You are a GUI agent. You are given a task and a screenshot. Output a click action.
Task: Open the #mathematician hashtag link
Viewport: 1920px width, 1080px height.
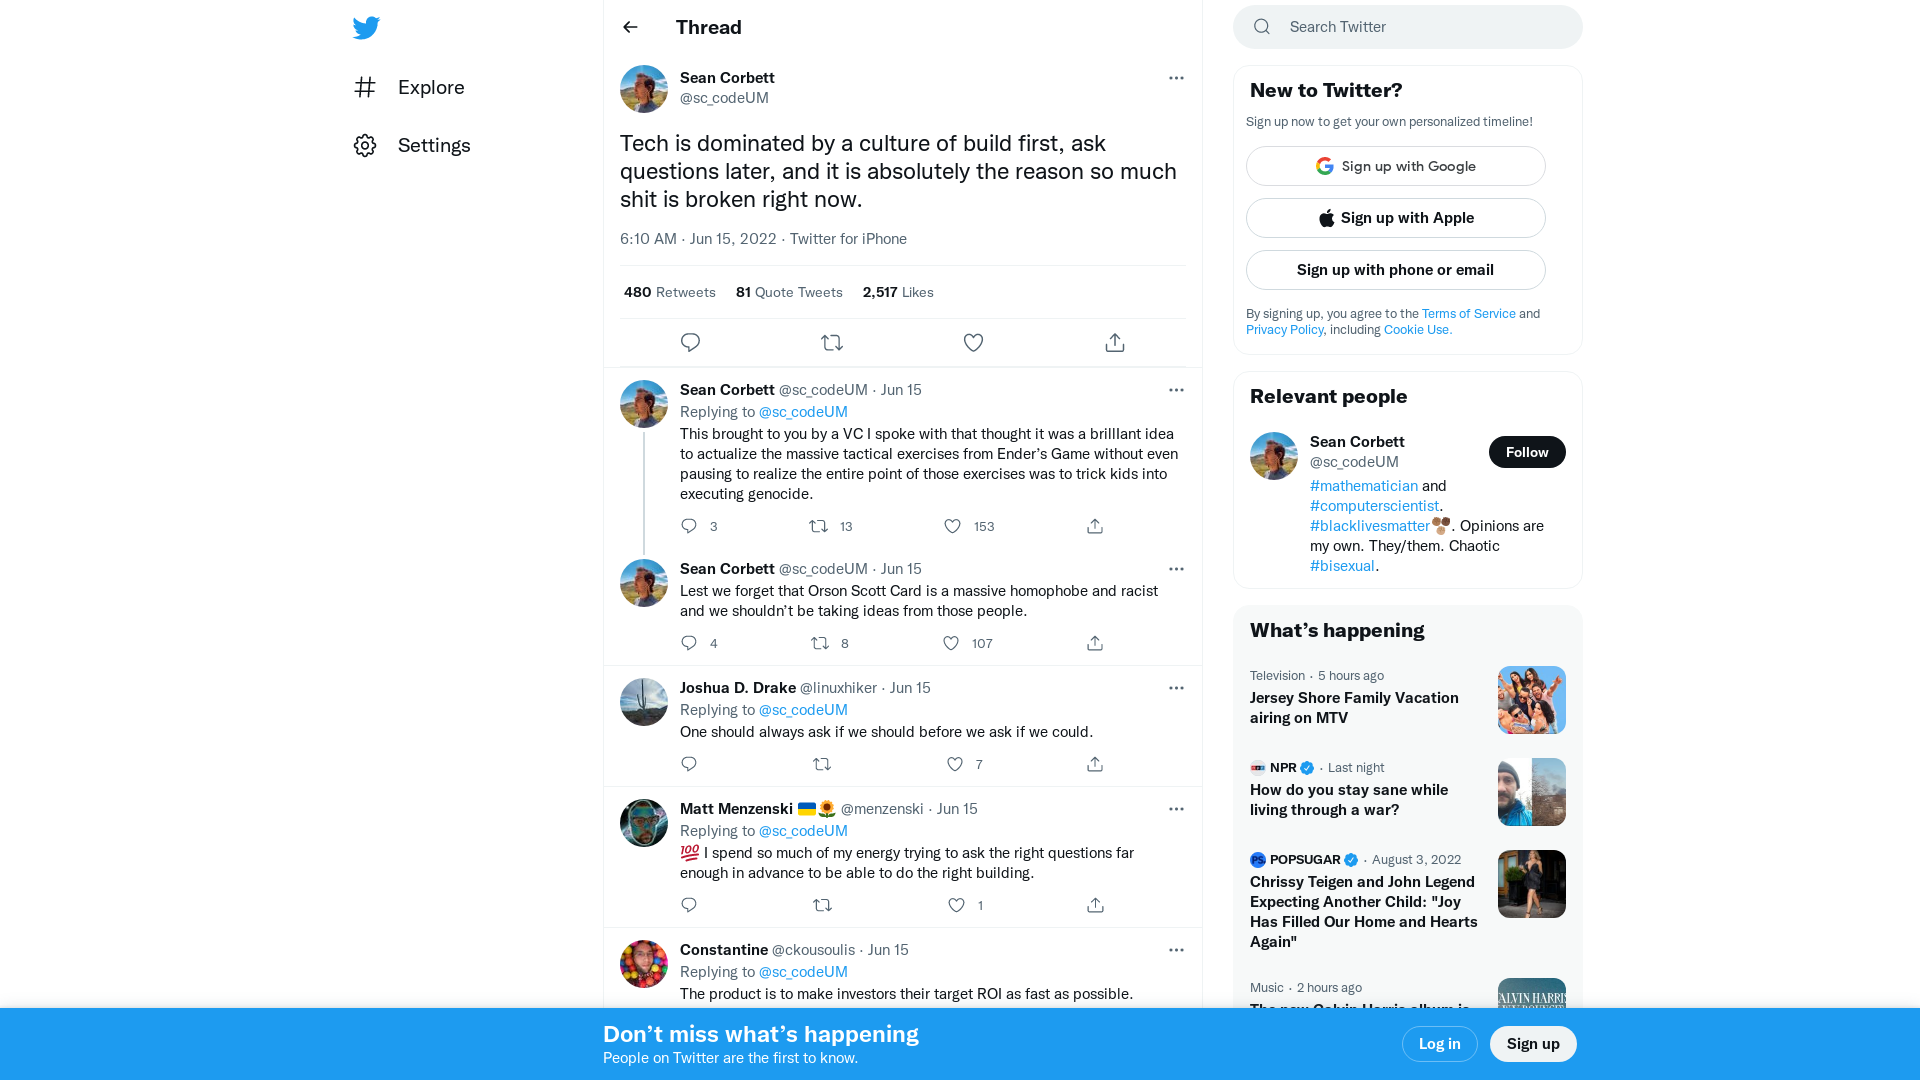point(1363,485)
